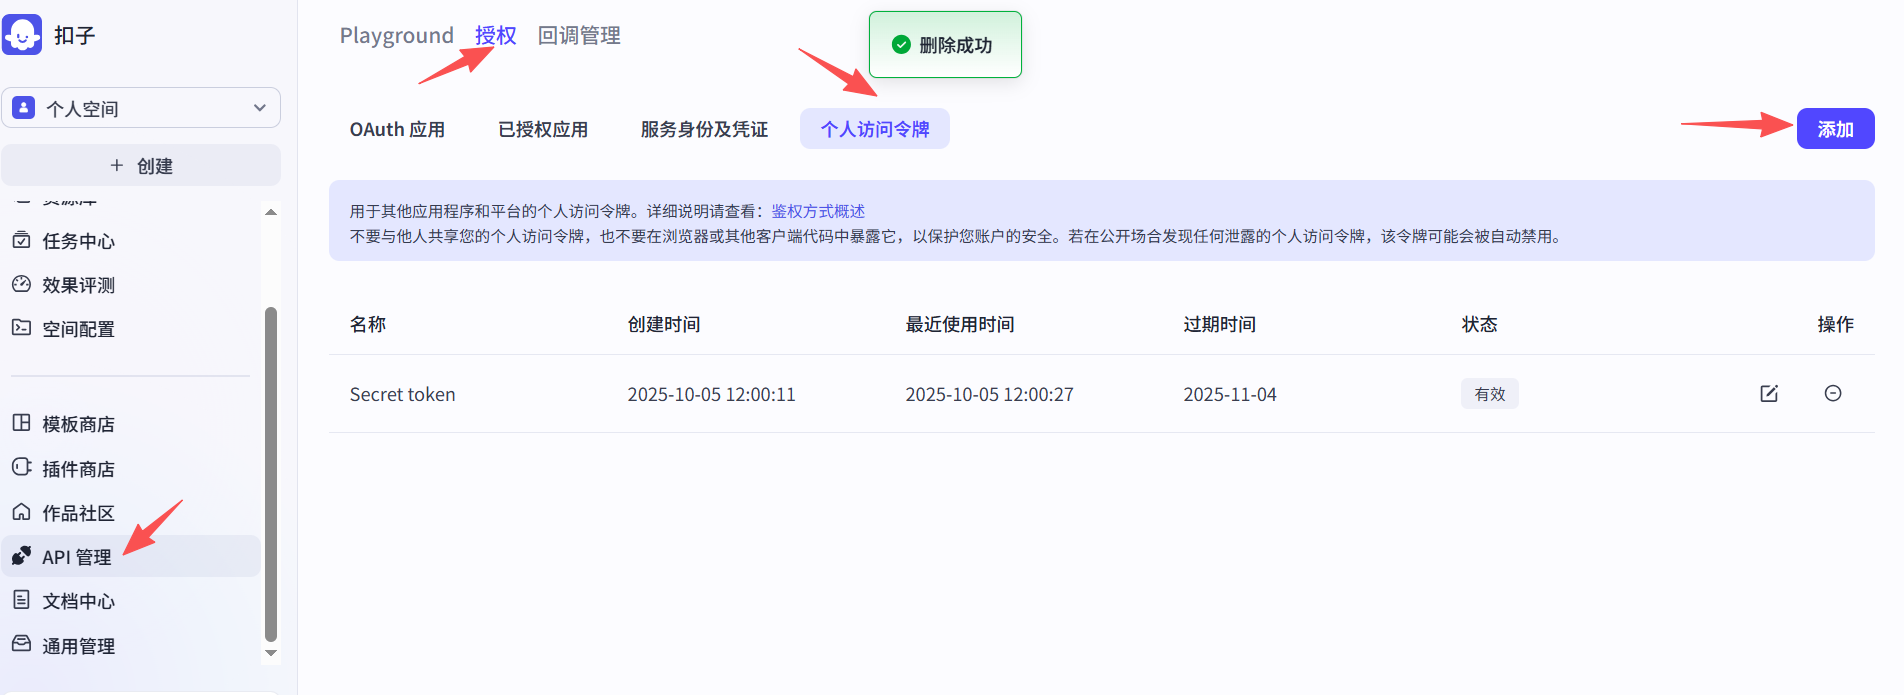Open the Task Center (任务中心) icon
This screenshot has height=695, width=1904.
(x=21, y=241)
